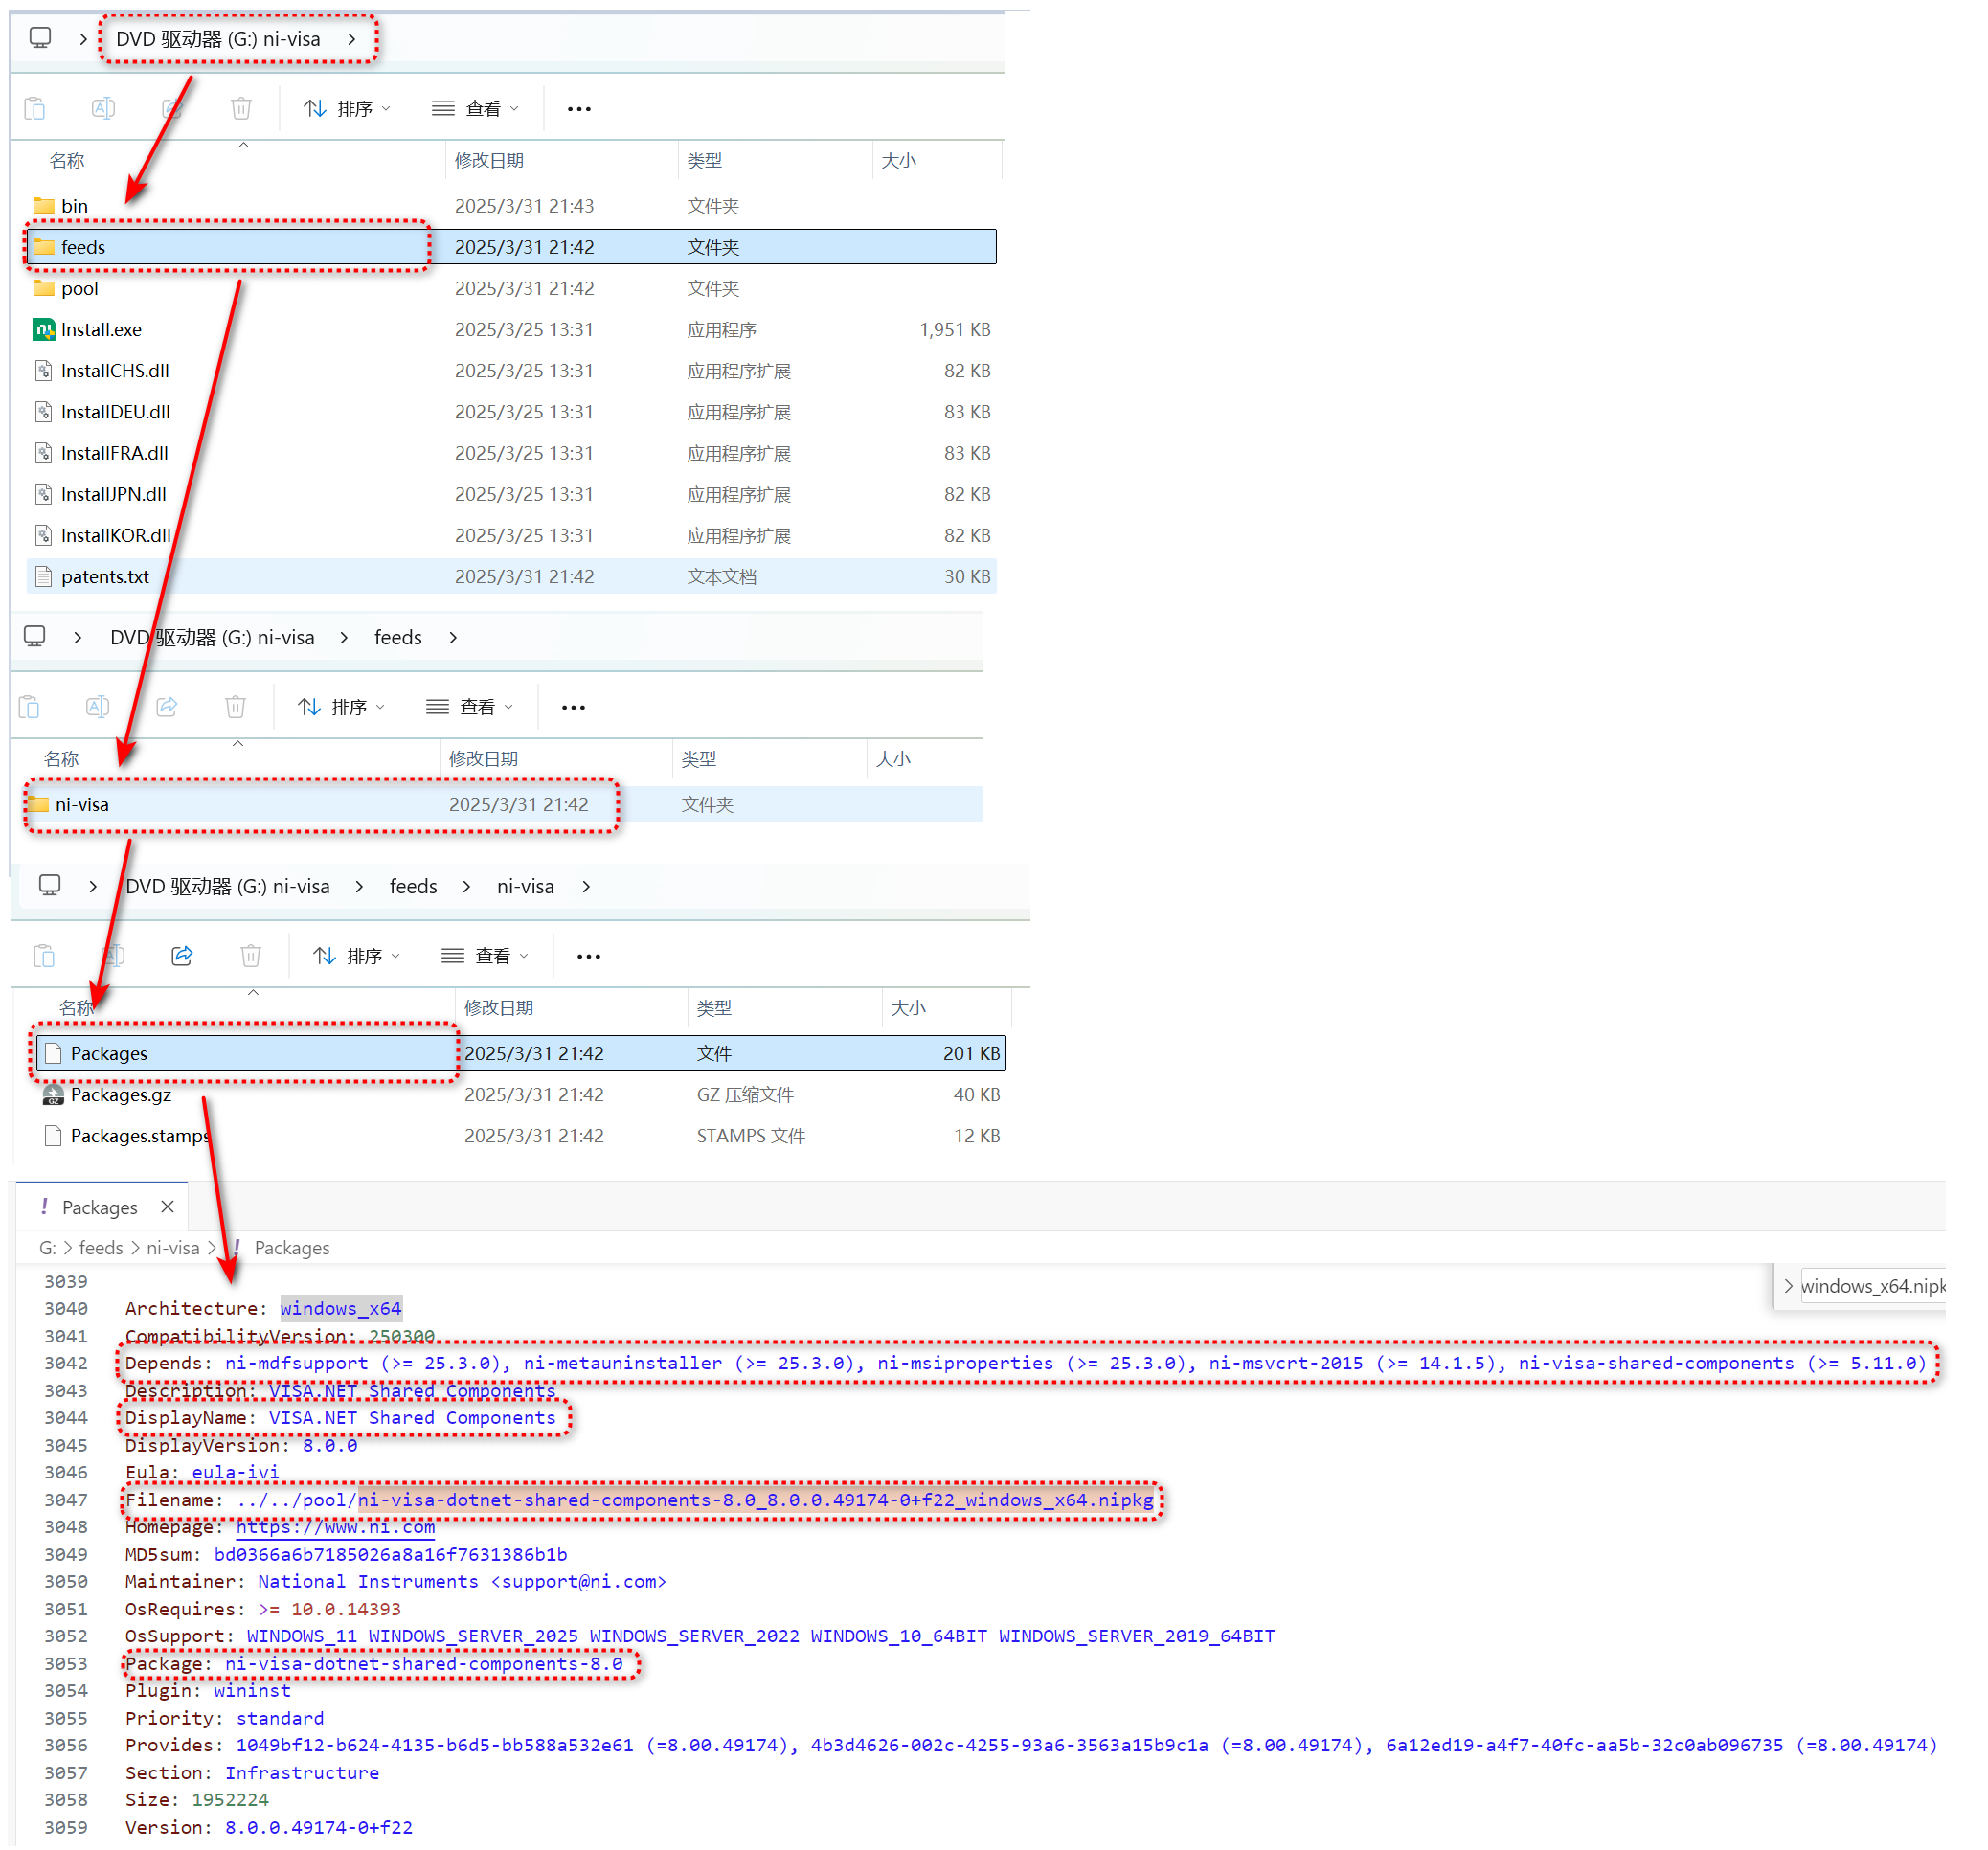Click the bin folder icon
This screenshot has height=1850, width=1988.
tap(43, 206)
